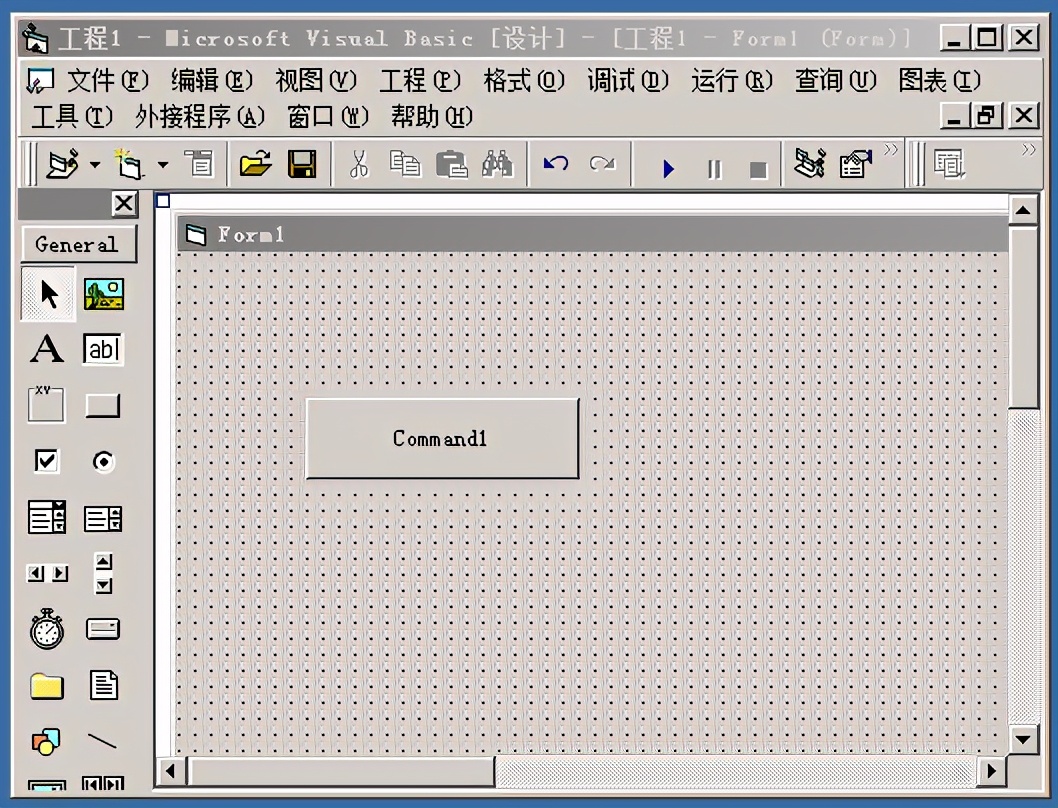Select the vertical scrollbar control tool
The image size is (1058, 808).
(103, 574)
